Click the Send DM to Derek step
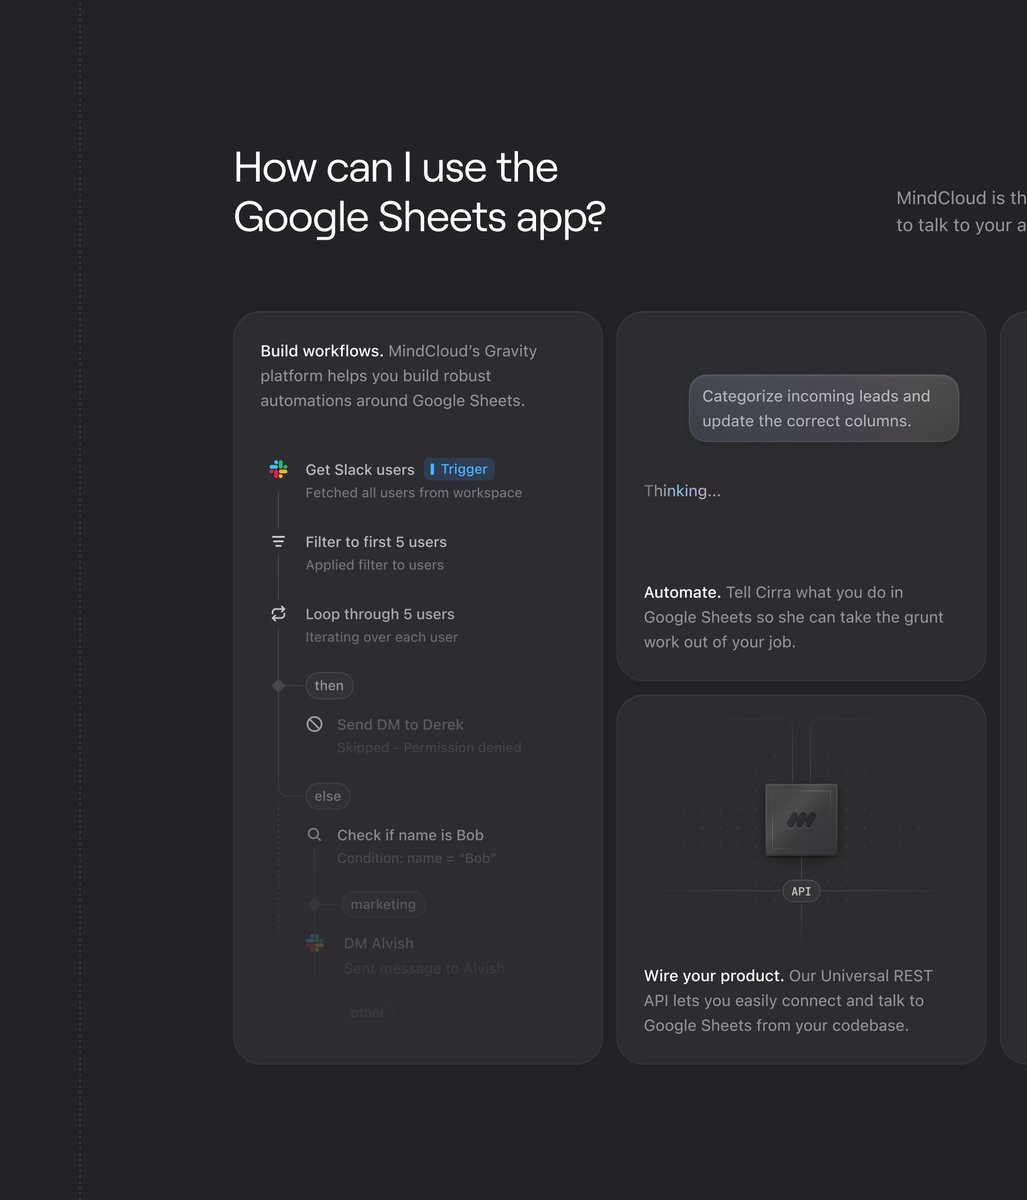1027x1200 pixels. tap(400, 724)
